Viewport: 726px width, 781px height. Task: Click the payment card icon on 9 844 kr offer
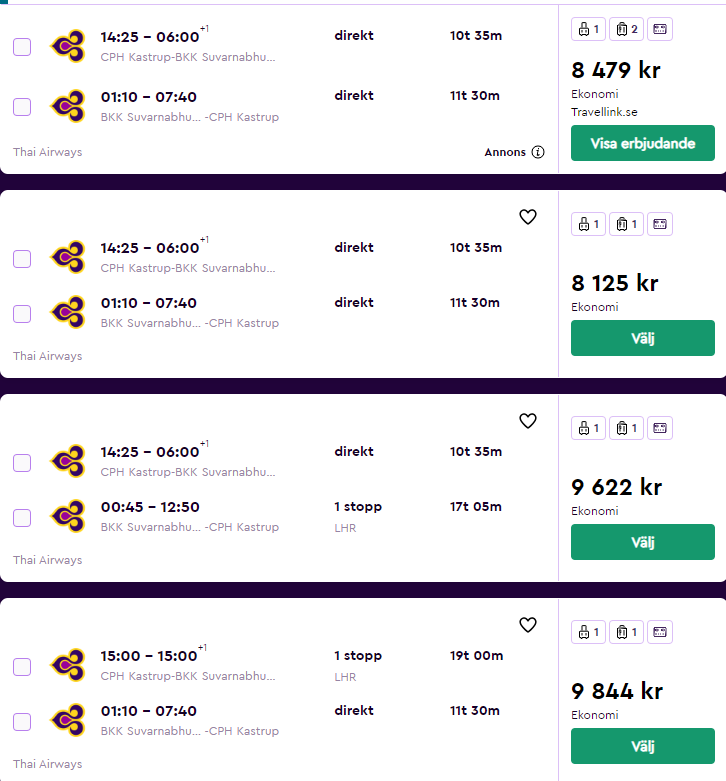click(x=660, y=632)
